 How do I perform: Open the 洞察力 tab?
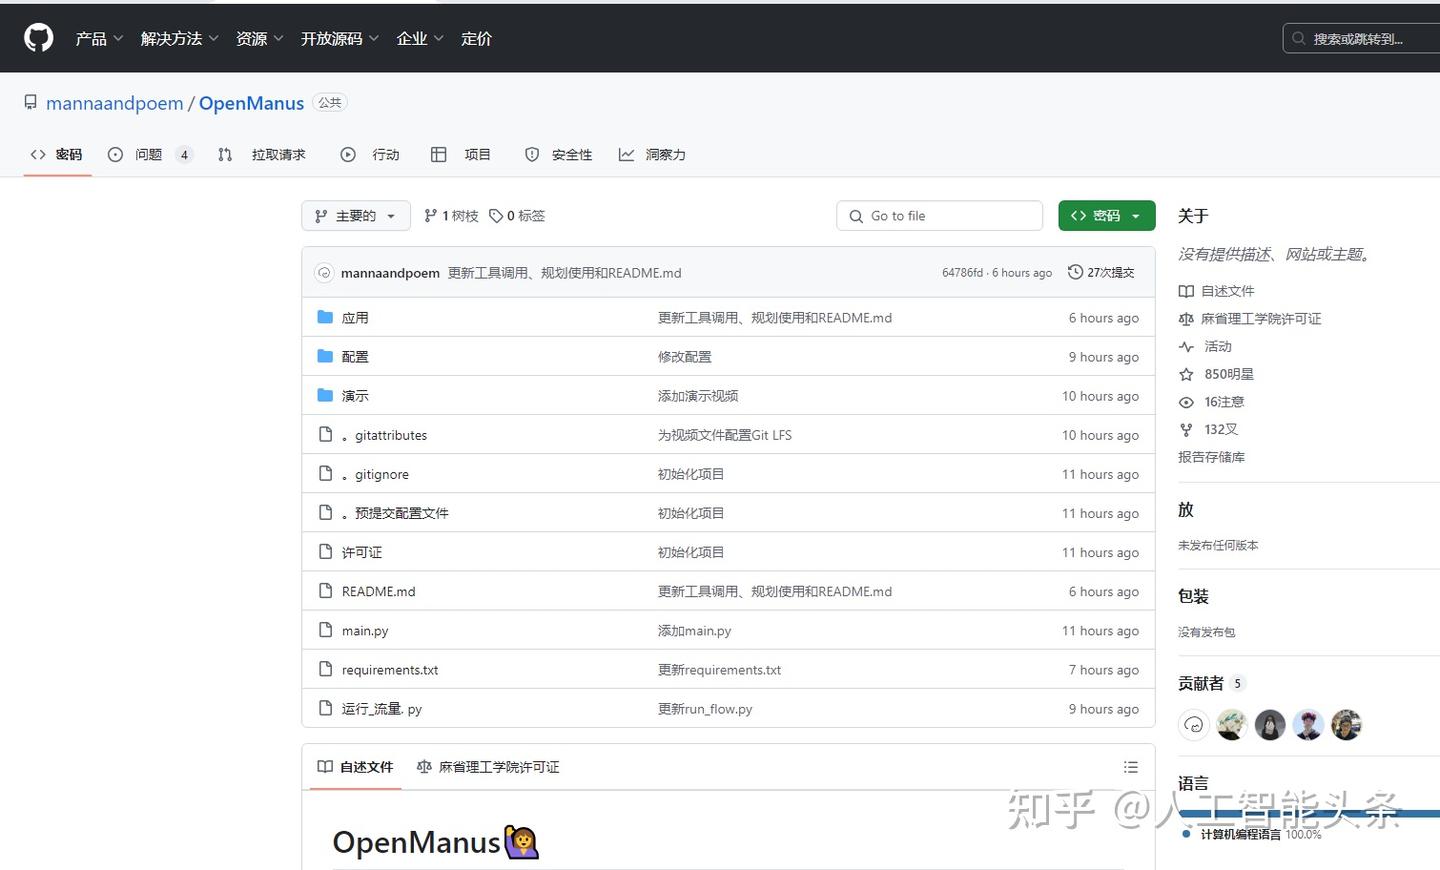[x=651, y=154]
